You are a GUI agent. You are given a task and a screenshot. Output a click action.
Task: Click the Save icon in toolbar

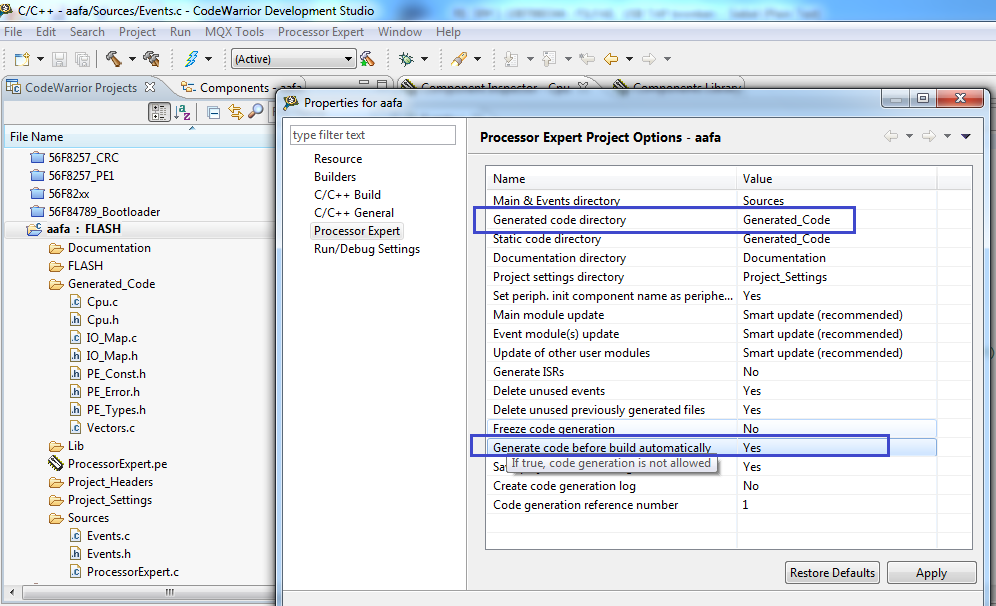(59, 59)
